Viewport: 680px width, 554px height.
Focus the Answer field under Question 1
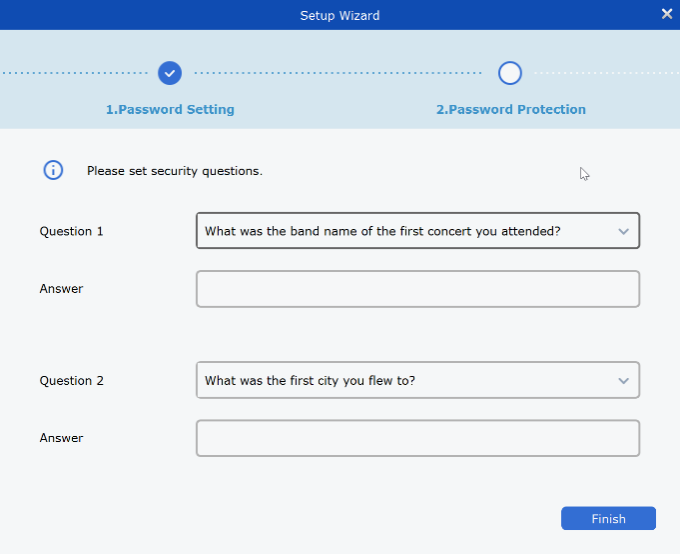(417, 289)
